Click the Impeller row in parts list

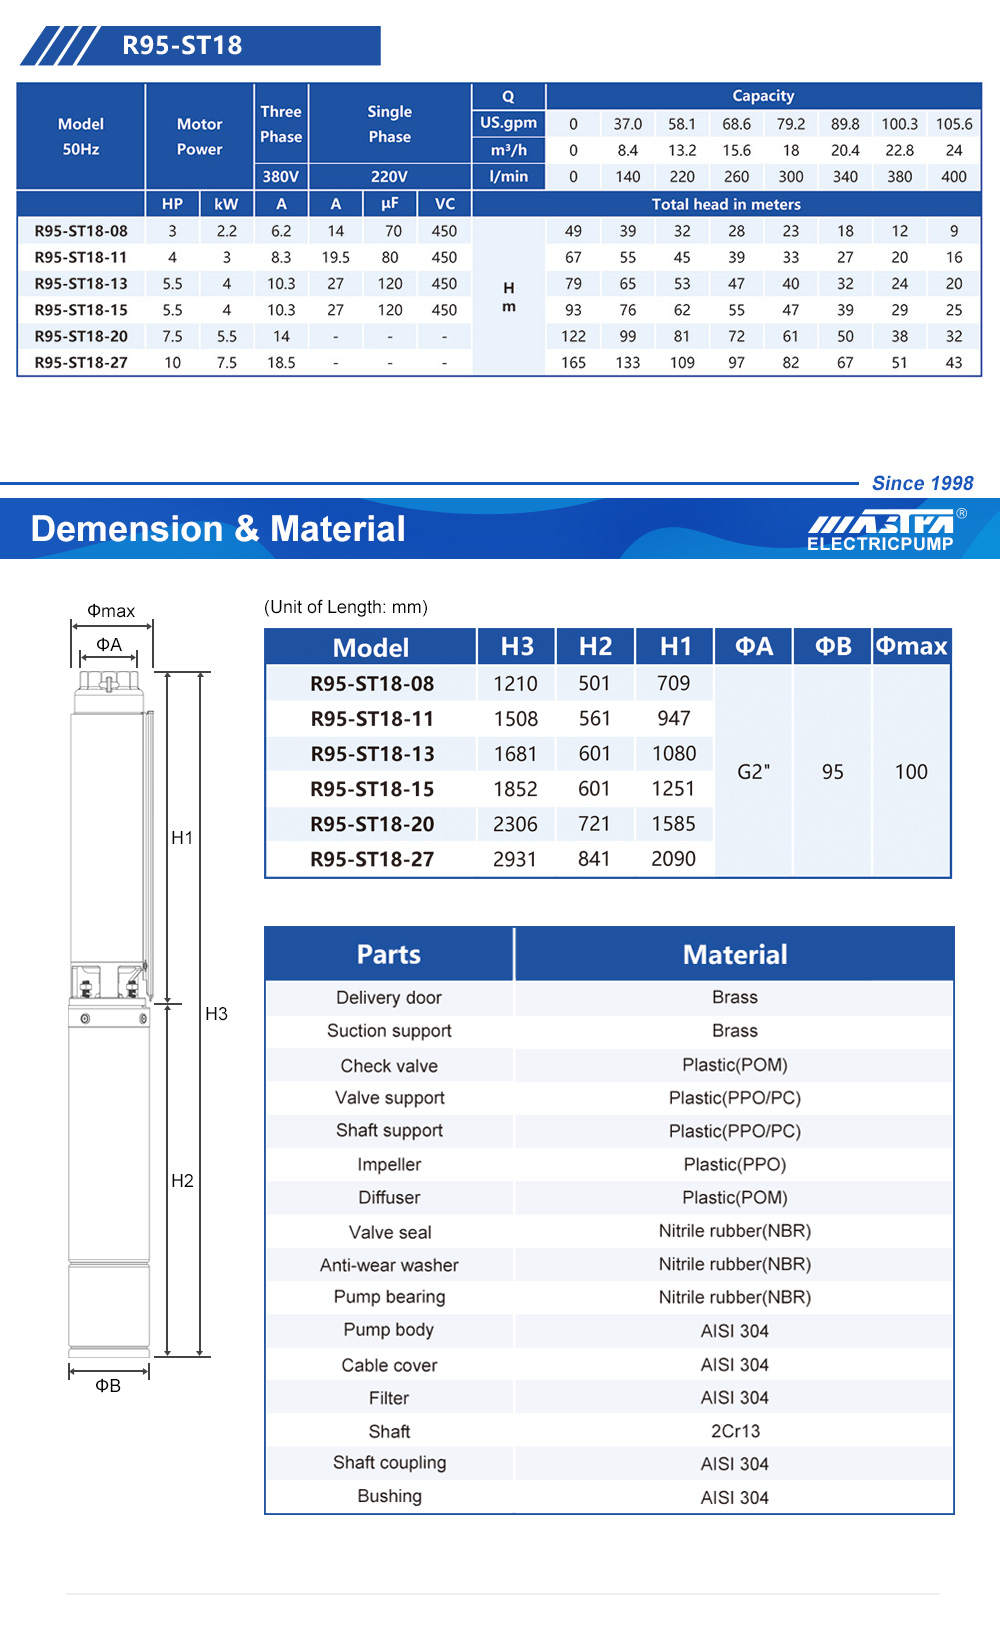click(389, 1165)
